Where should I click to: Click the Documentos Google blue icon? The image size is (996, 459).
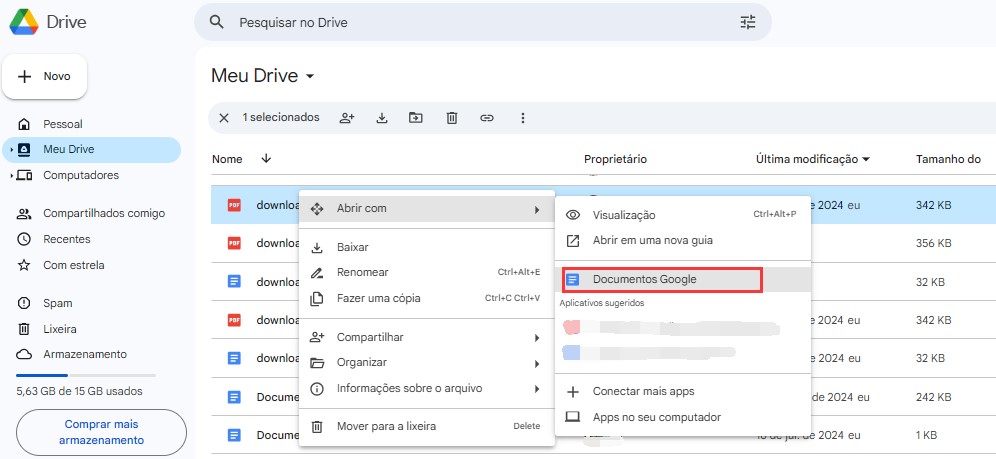[x=573, y=279]
